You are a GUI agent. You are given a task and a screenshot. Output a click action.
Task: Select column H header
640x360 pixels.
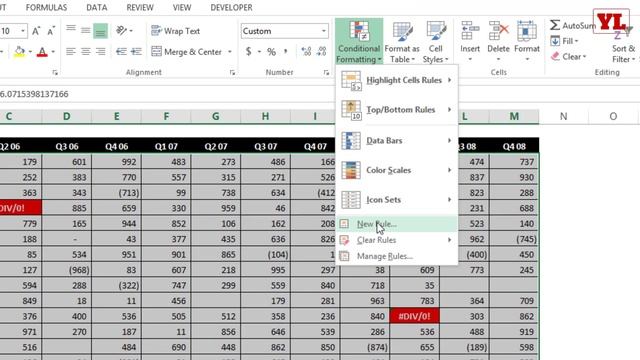point(265,116)
